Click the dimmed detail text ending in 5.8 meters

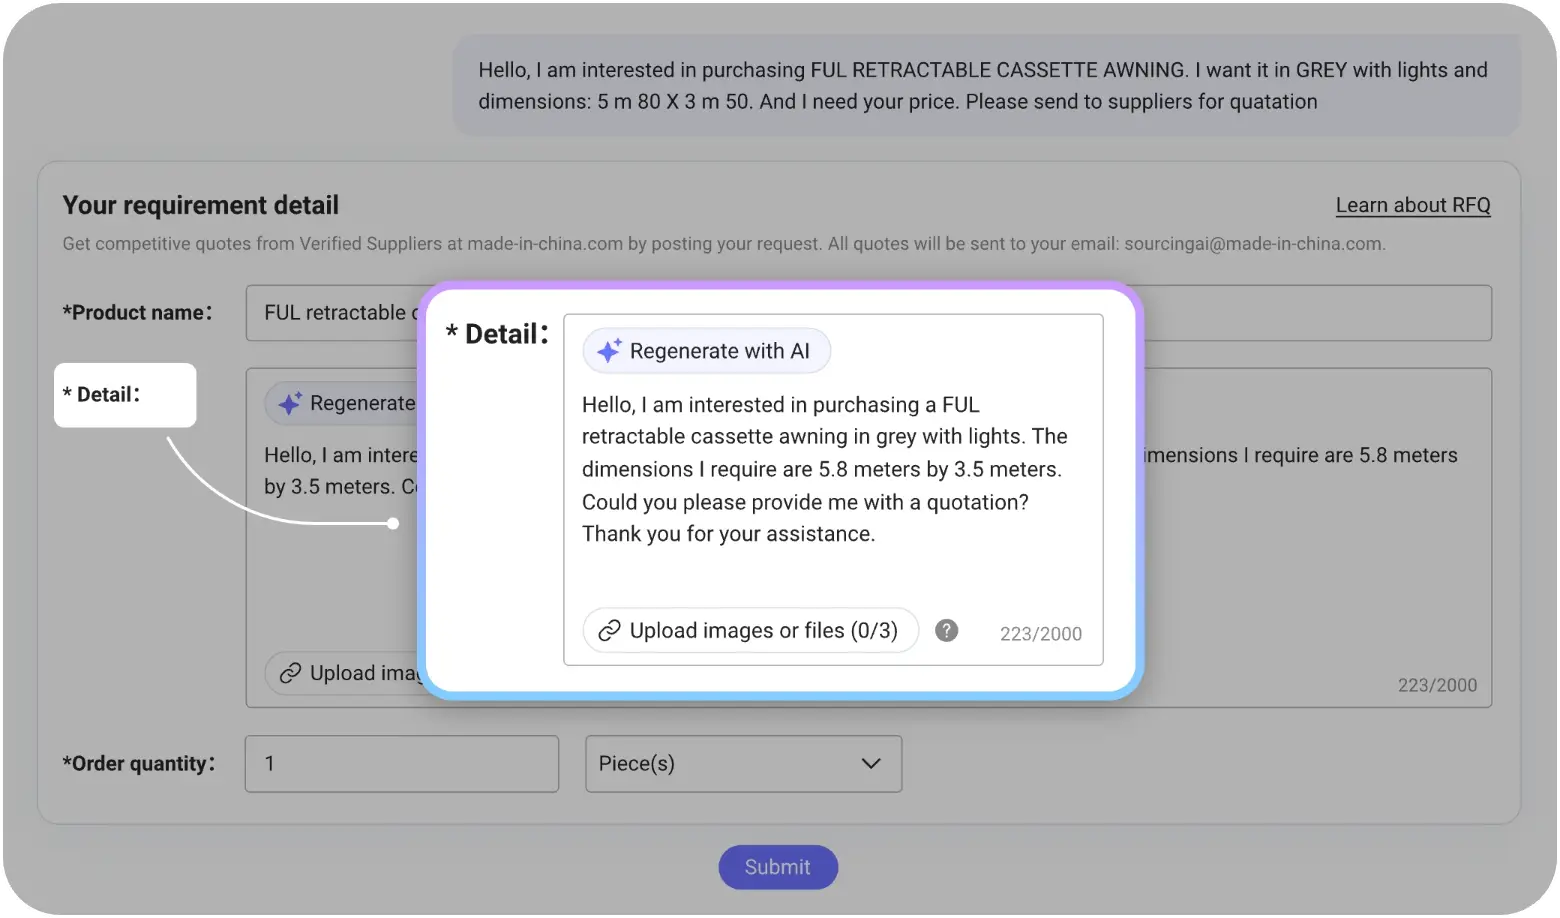point(1300,456)
